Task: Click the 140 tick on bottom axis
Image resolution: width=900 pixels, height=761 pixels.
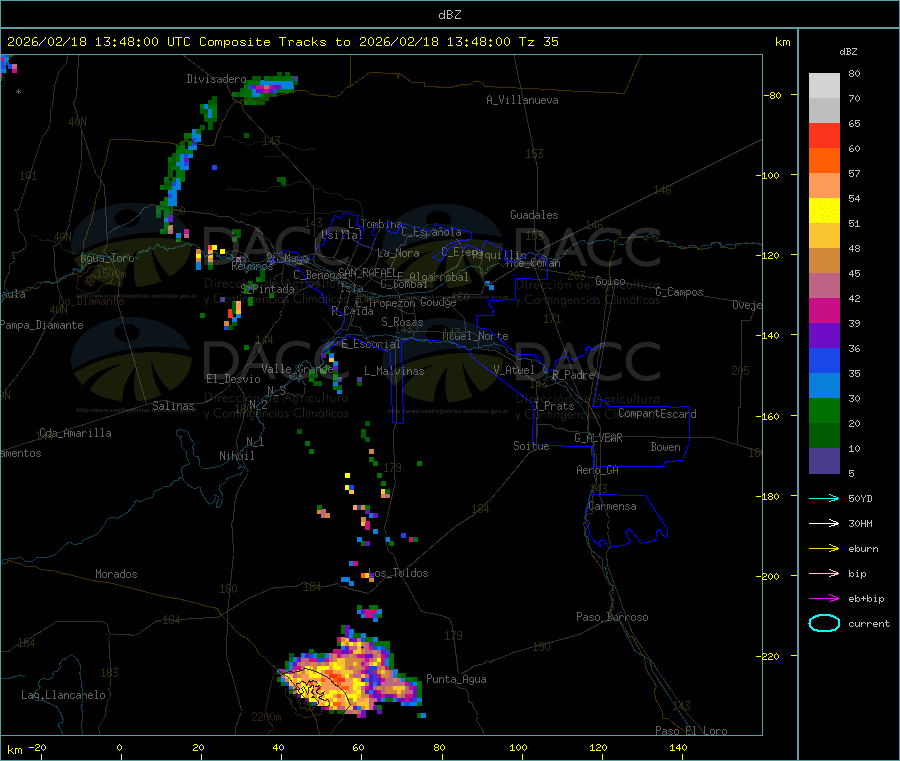Action: (x=678, y=747)
